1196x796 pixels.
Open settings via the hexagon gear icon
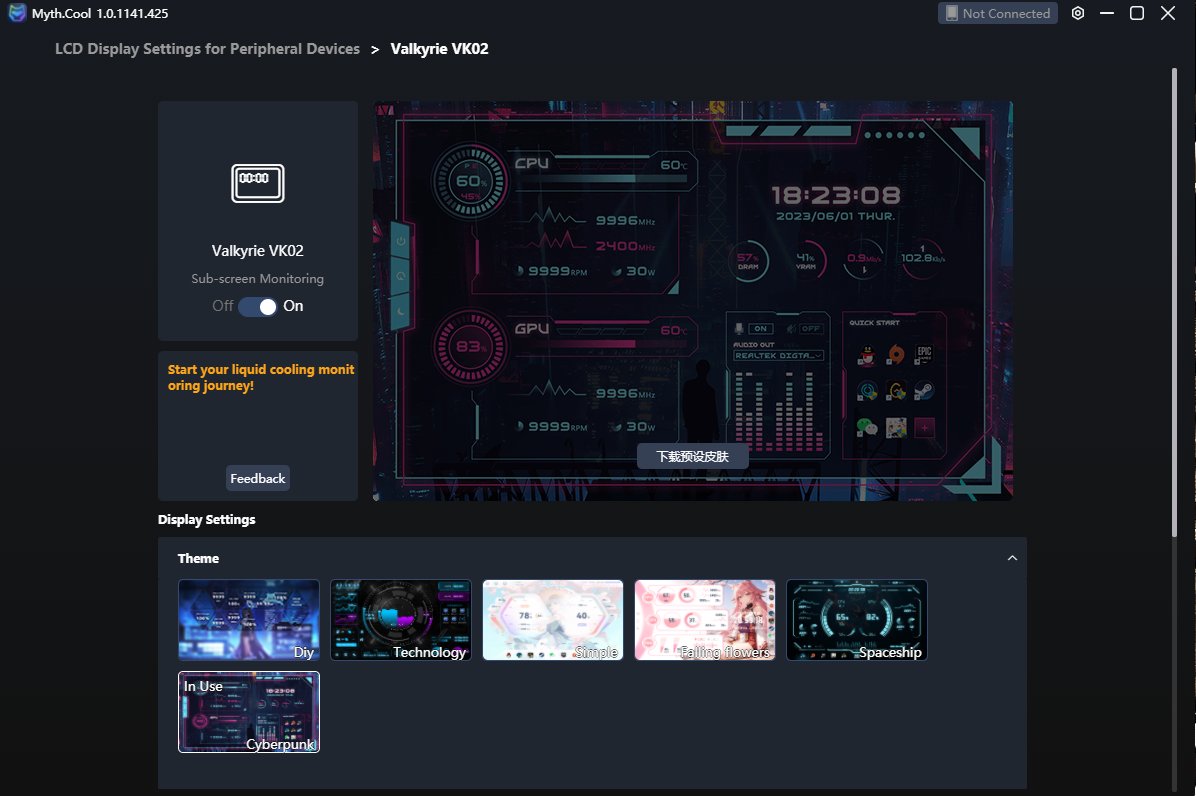tap(1078, 13)
